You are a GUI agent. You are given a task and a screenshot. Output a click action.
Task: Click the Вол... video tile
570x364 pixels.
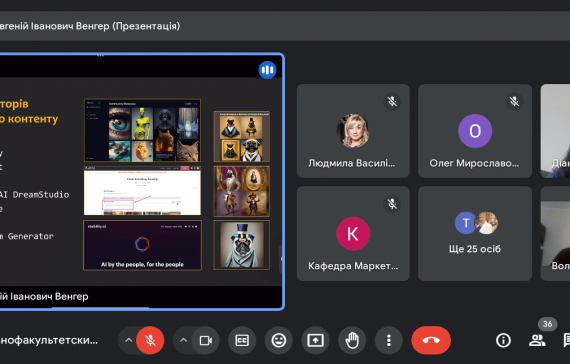pyautogui.click(x=555, y=233)
